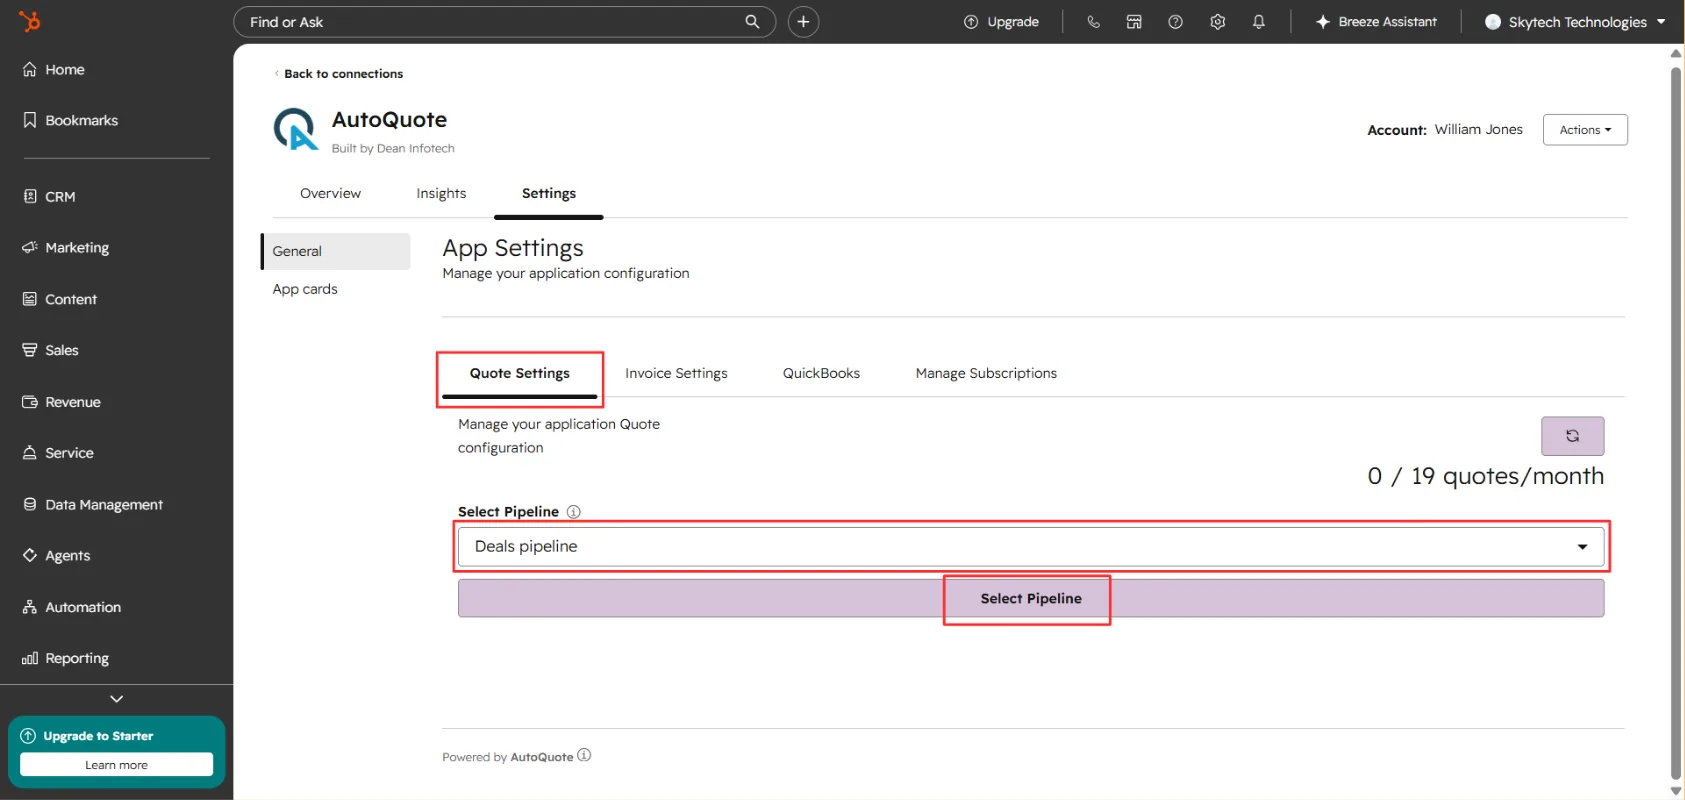Viewport: 1685px width, 800px height.
Task: Click Upgrade to Starter heading
Action: click(x=98, y=736)
